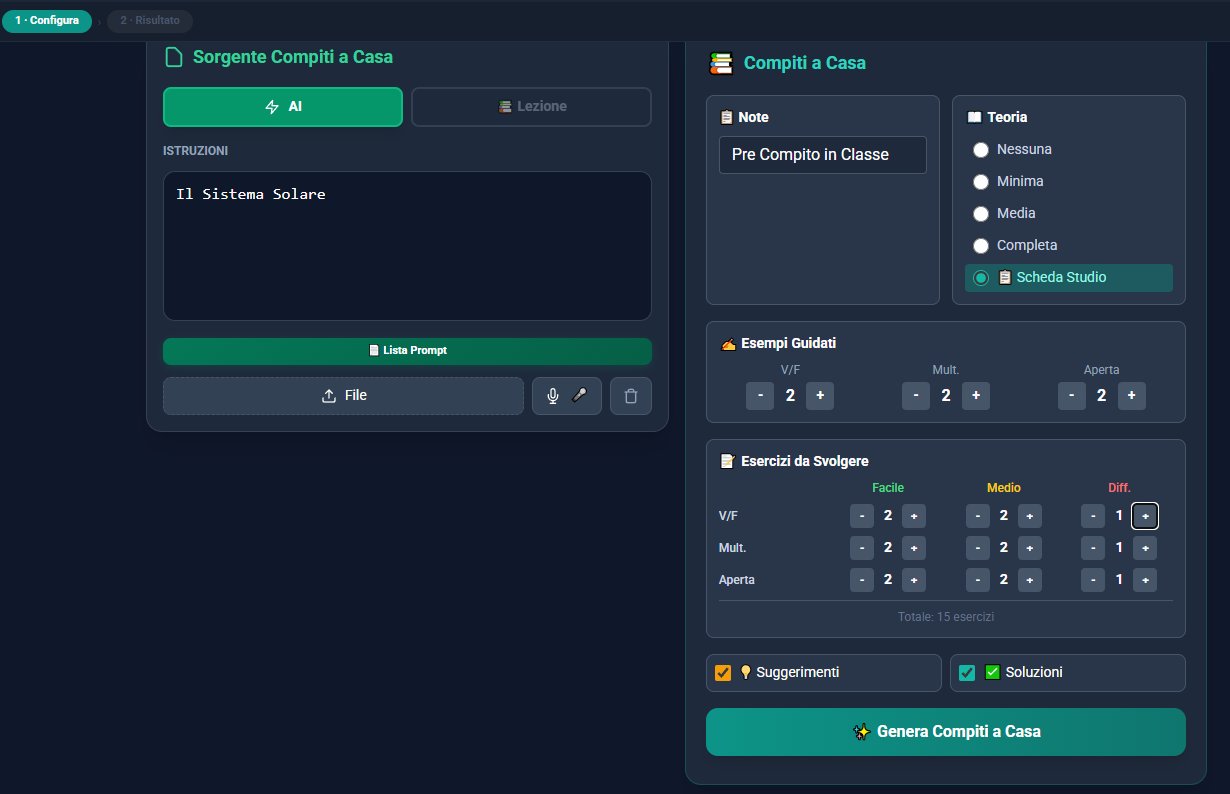
Task: Switch to the Lezione source tab
Action: click(x=531, y=107)
